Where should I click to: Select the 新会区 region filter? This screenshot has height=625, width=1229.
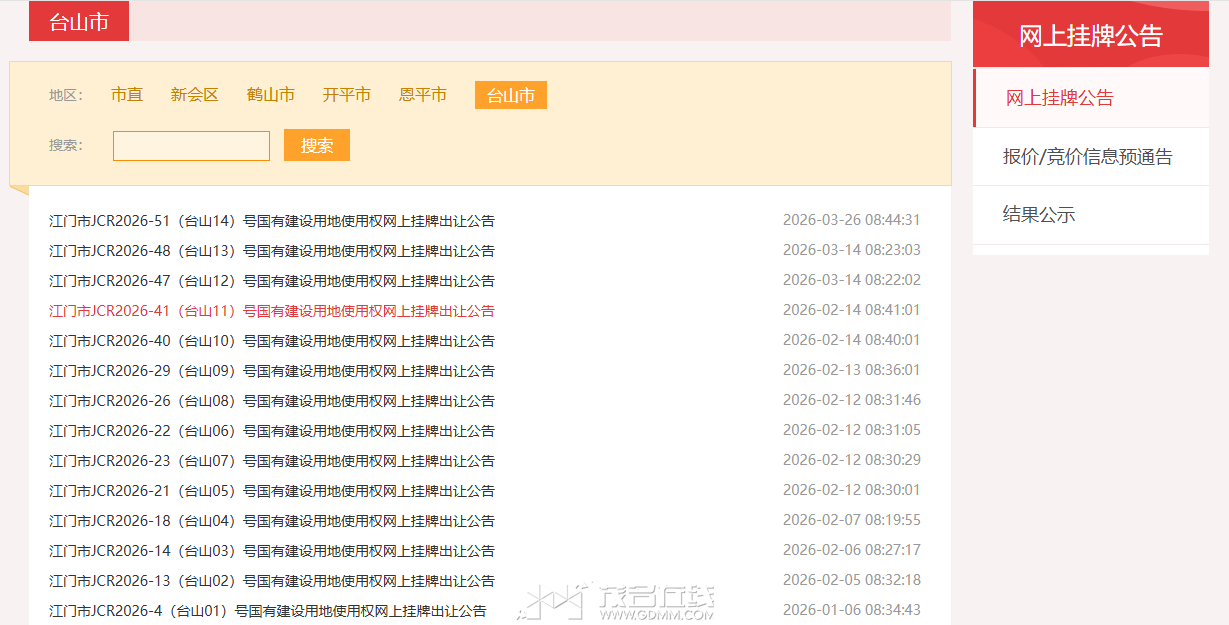pos(194,95)
